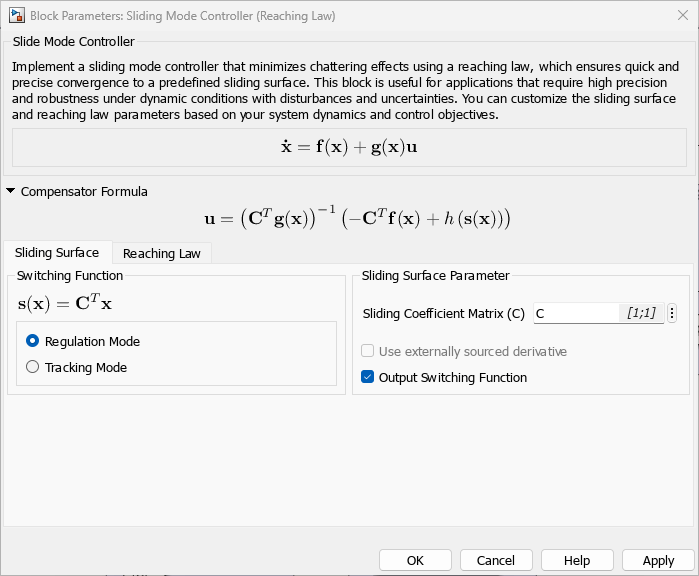Close the Block Parameters dialog
Screen dimensions: 699x576
click(683, 16)
